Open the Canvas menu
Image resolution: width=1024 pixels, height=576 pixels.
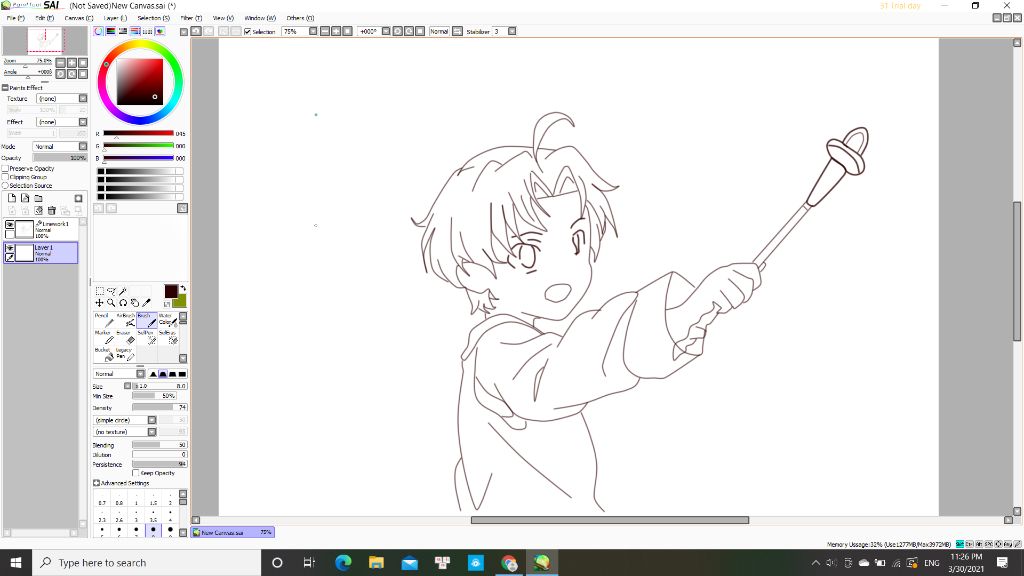79,18
